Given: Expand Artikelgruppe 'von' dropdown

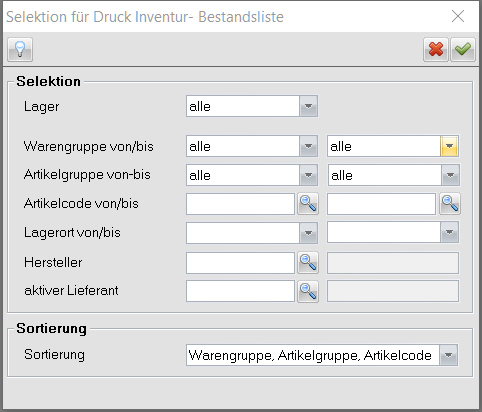Looking at the screenshot, I should [x=308, y=175].
